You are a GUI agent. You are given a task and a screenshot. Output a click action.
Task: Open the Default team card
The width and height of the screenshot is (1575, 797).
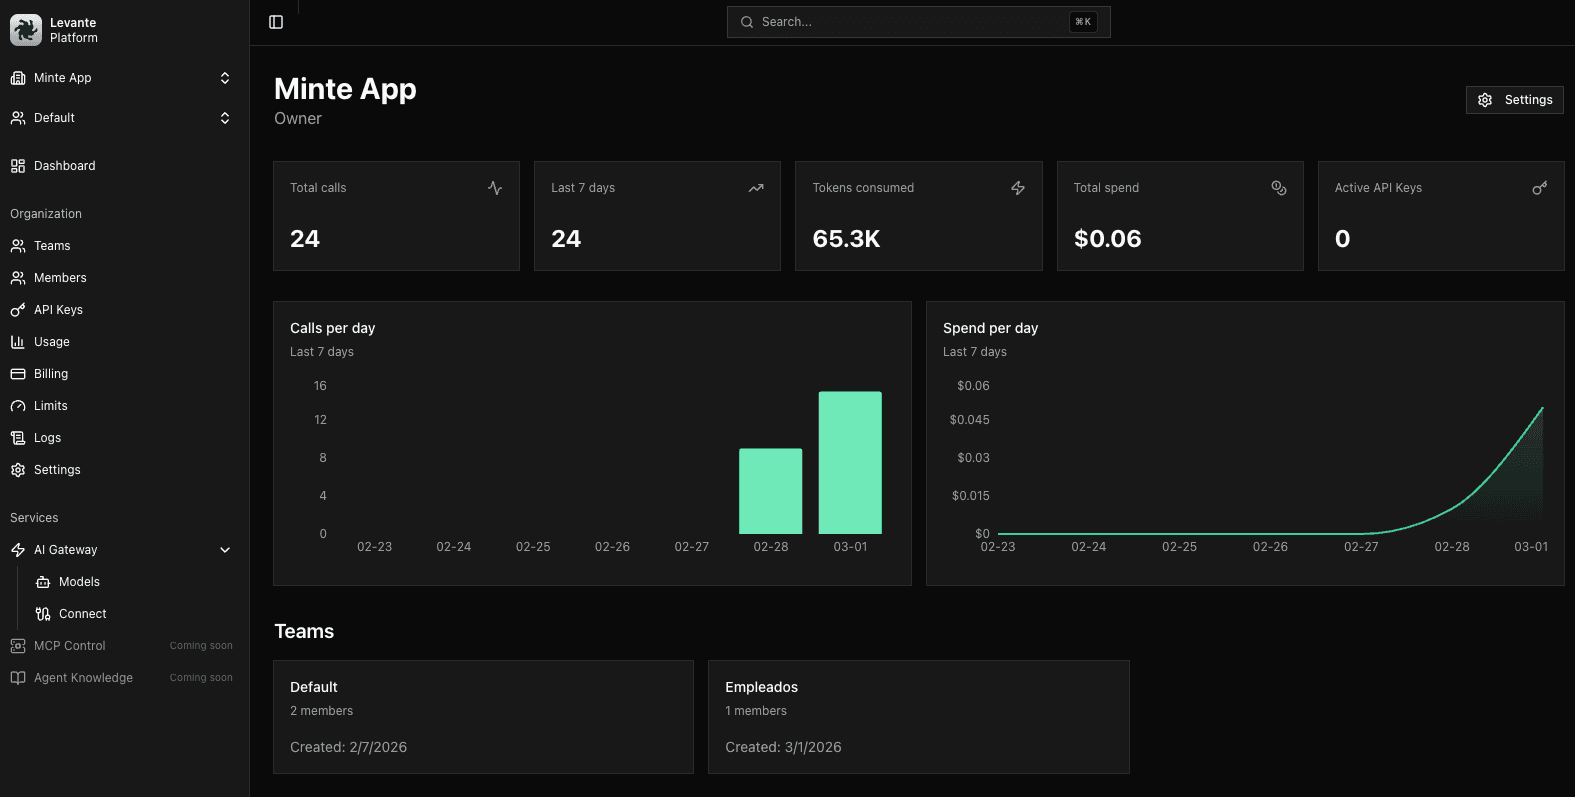[x=483, y=716]
